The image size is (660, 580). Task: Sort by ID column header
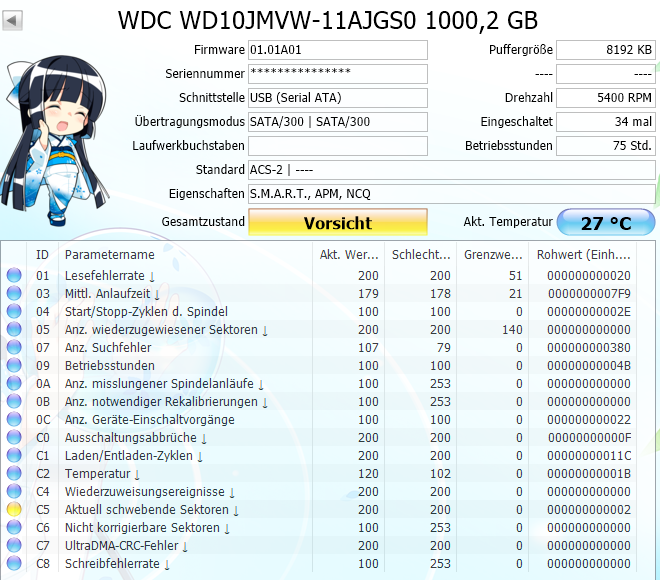pos(42,255)
